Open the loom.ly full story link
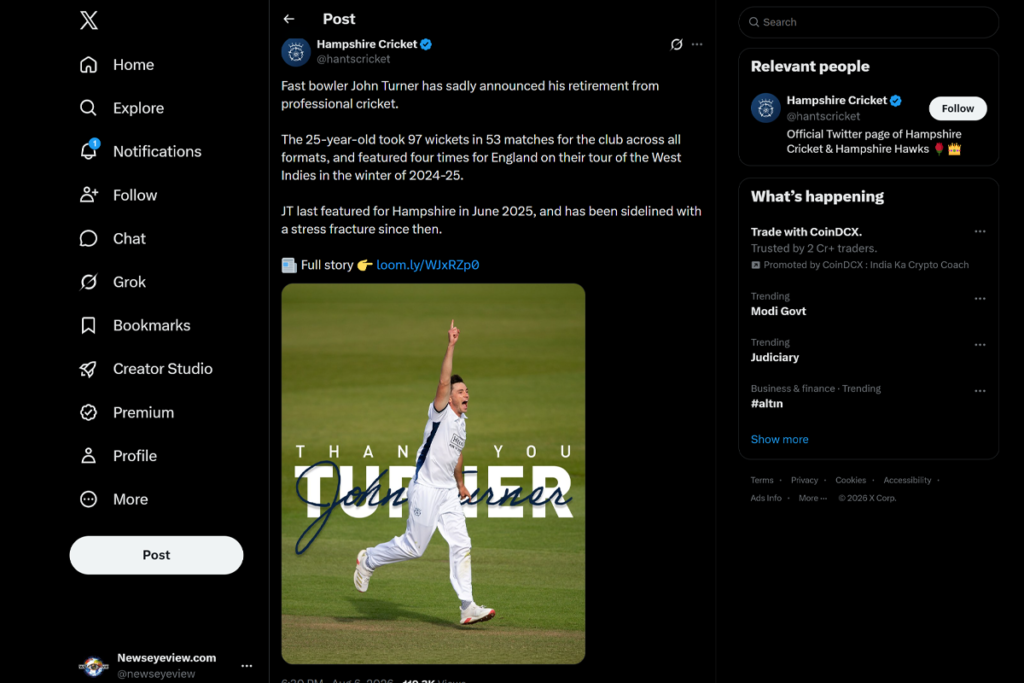This screenshot has height=683, width=1024. tap(427, 264)
